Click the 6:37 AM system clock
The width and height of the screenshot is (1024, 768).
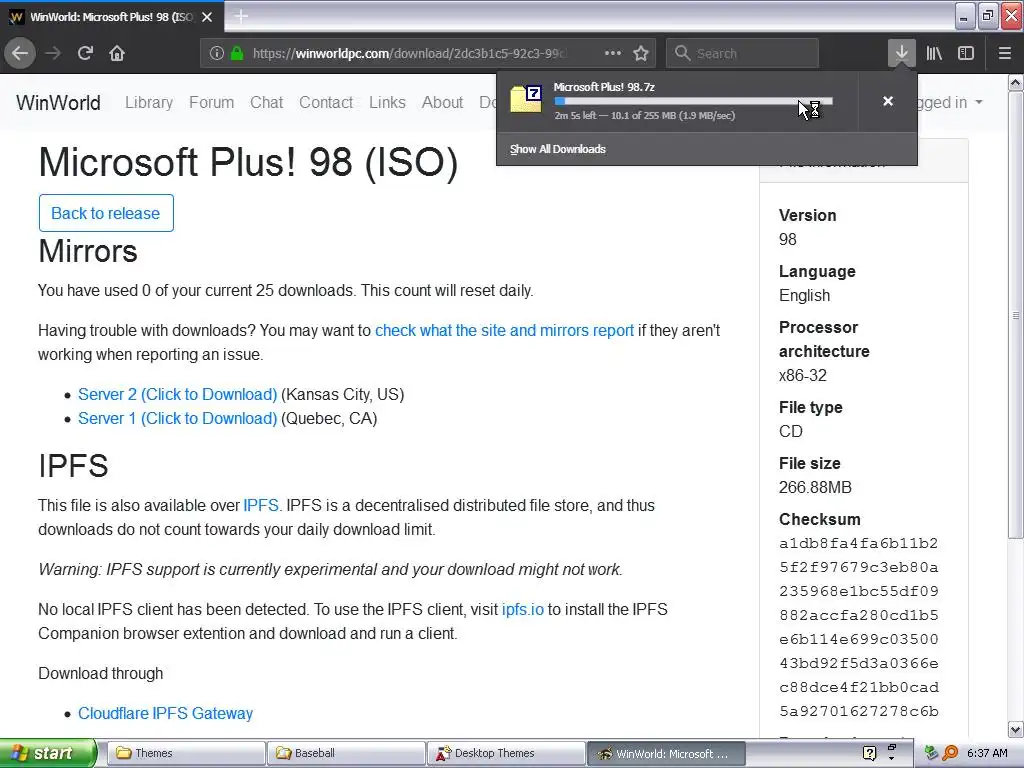tap(987, 753)
